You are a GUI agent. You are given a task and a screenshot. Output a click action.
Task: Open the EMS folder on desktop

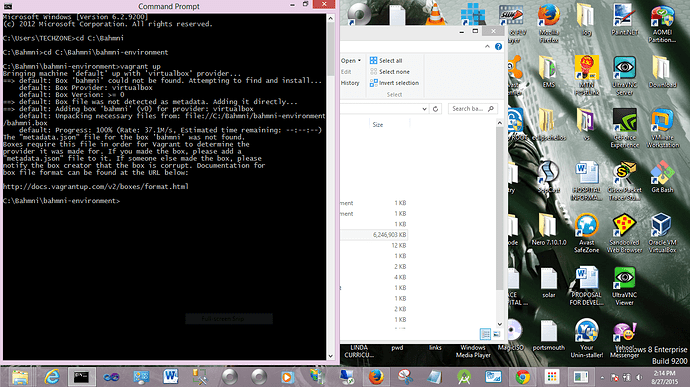coord(548,72)
